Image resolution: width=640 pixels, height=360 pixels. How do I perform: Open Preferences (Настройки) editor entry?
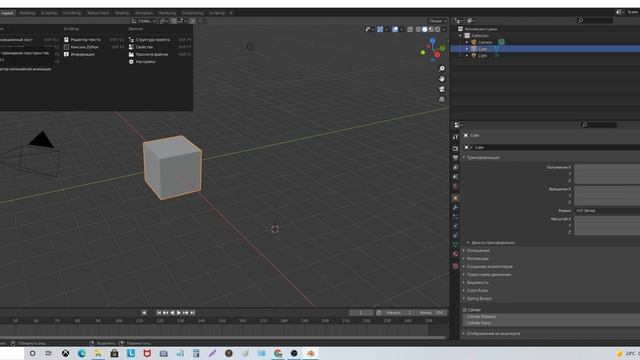[142, 62]
